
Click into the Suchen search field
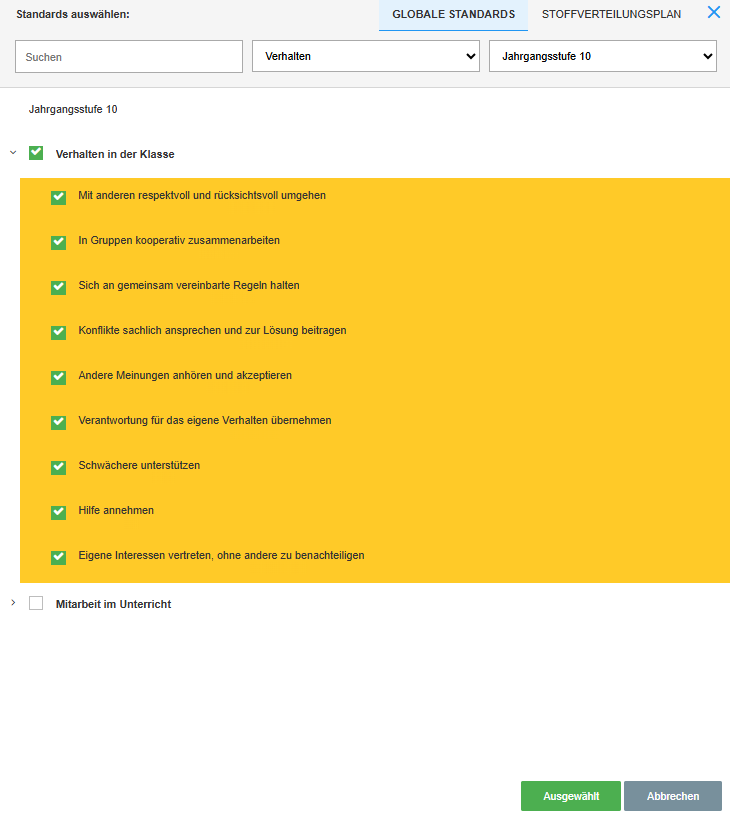(129, 57)
